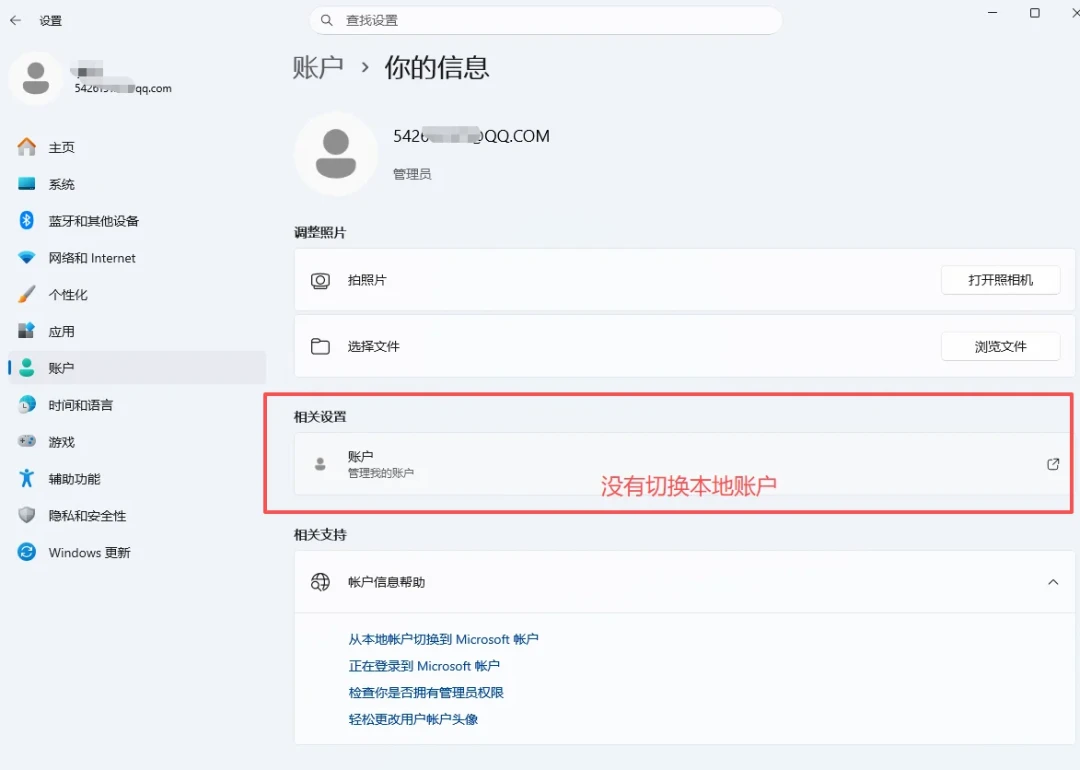
Task: Click the 浏览文件 button
Action: 1000,346
